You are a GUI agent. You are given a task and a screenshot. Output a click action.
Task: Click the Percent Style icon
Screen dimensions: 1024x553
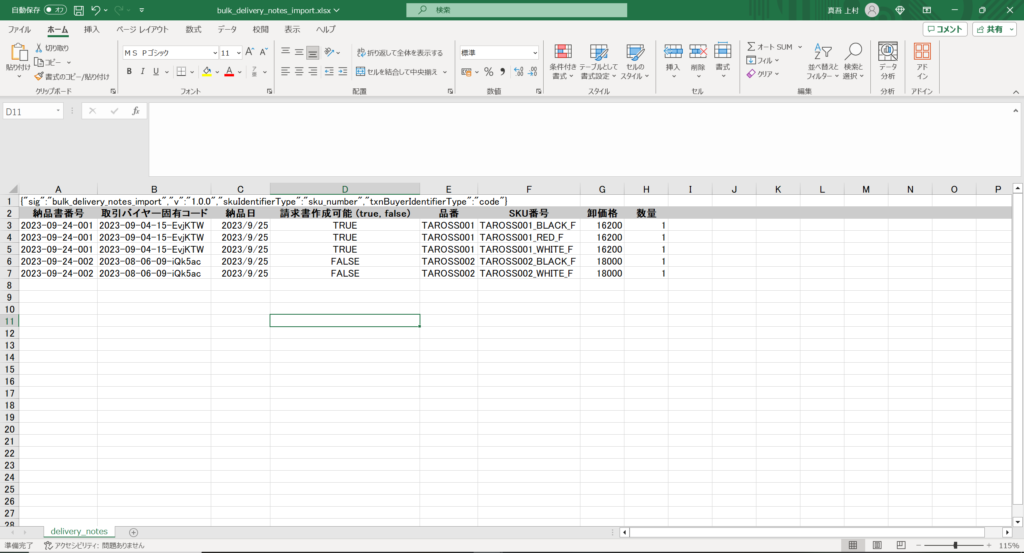click(x=488, y=72)
